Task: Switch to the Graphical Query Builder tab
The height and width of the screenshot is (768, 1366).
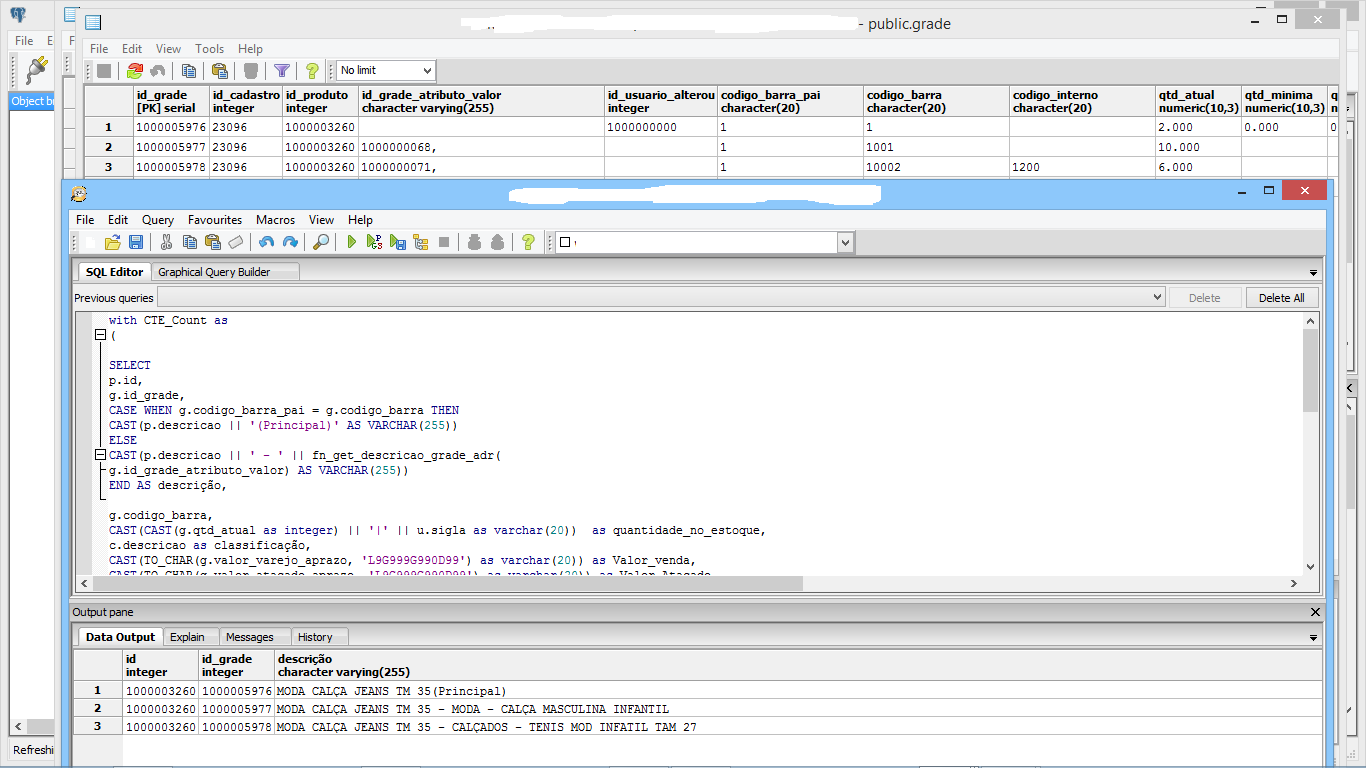Action: 214,272
